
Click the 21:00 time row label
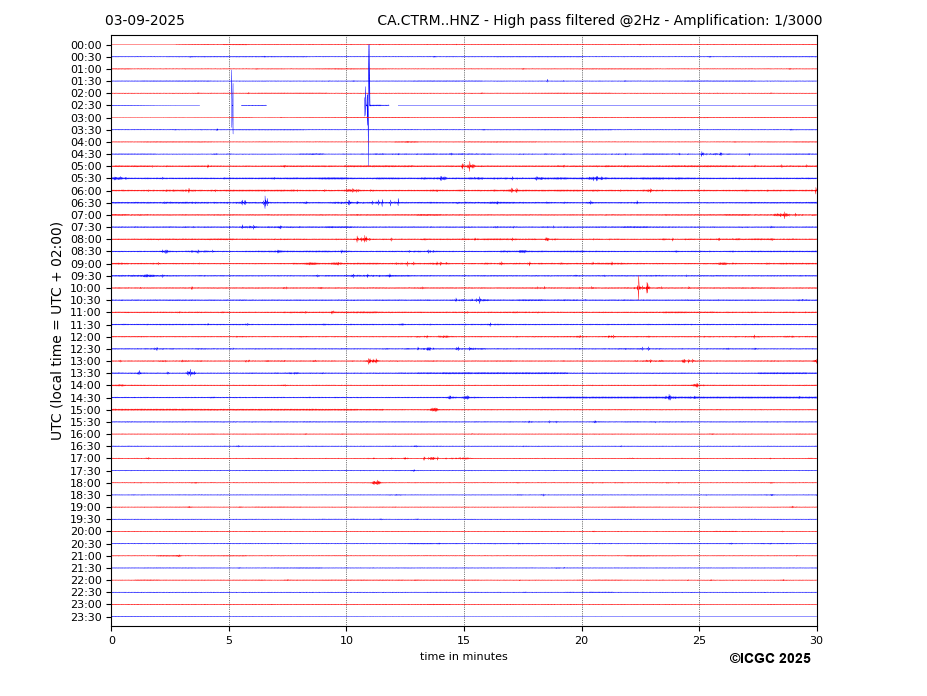86,556
